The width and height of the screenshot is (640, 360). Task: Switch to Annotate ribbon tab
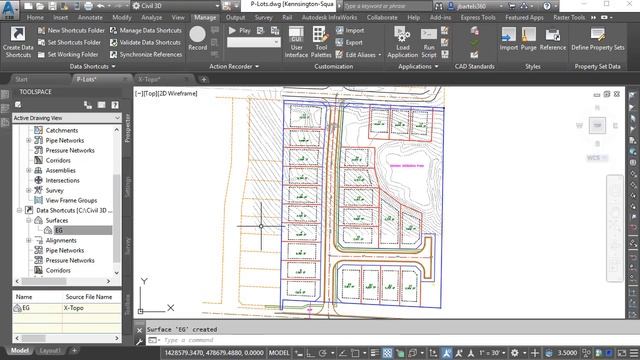90,18
